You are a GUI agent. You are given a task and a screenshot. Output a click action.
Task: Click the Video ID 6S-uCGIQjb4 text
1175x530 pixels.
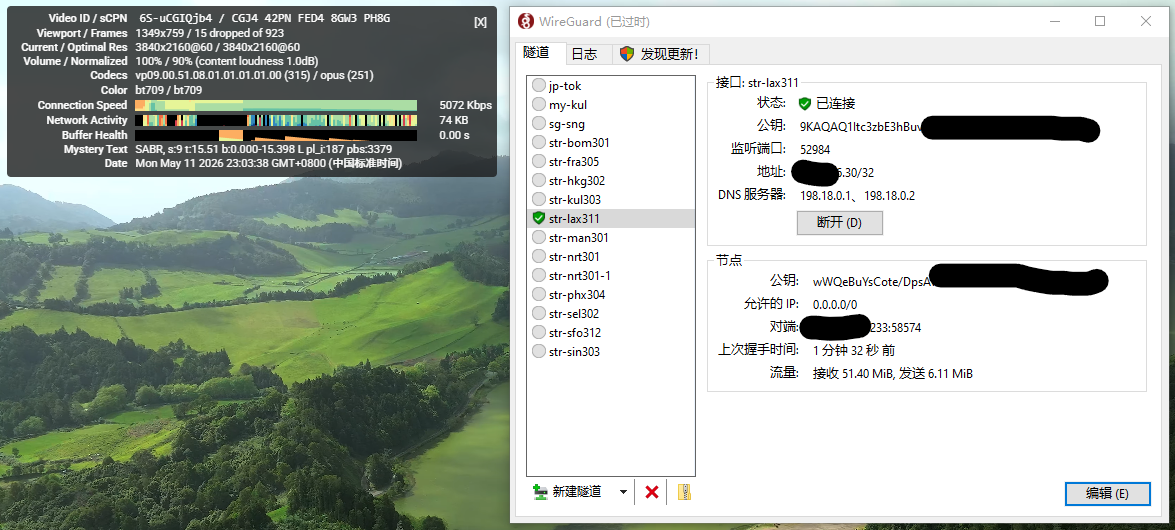click(x=176, y=18)
